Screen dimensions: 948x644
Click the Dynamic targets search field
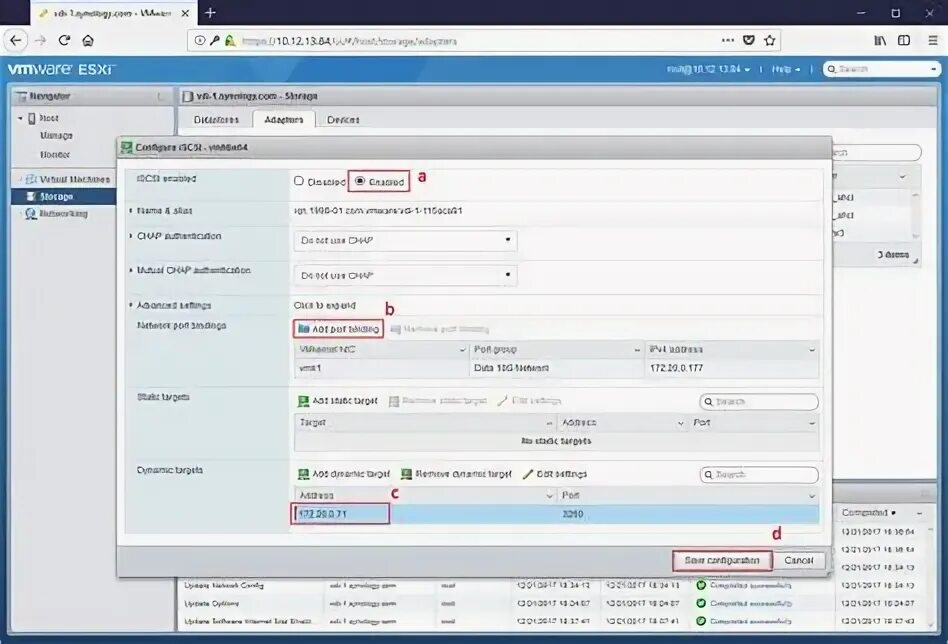[759, 475]
